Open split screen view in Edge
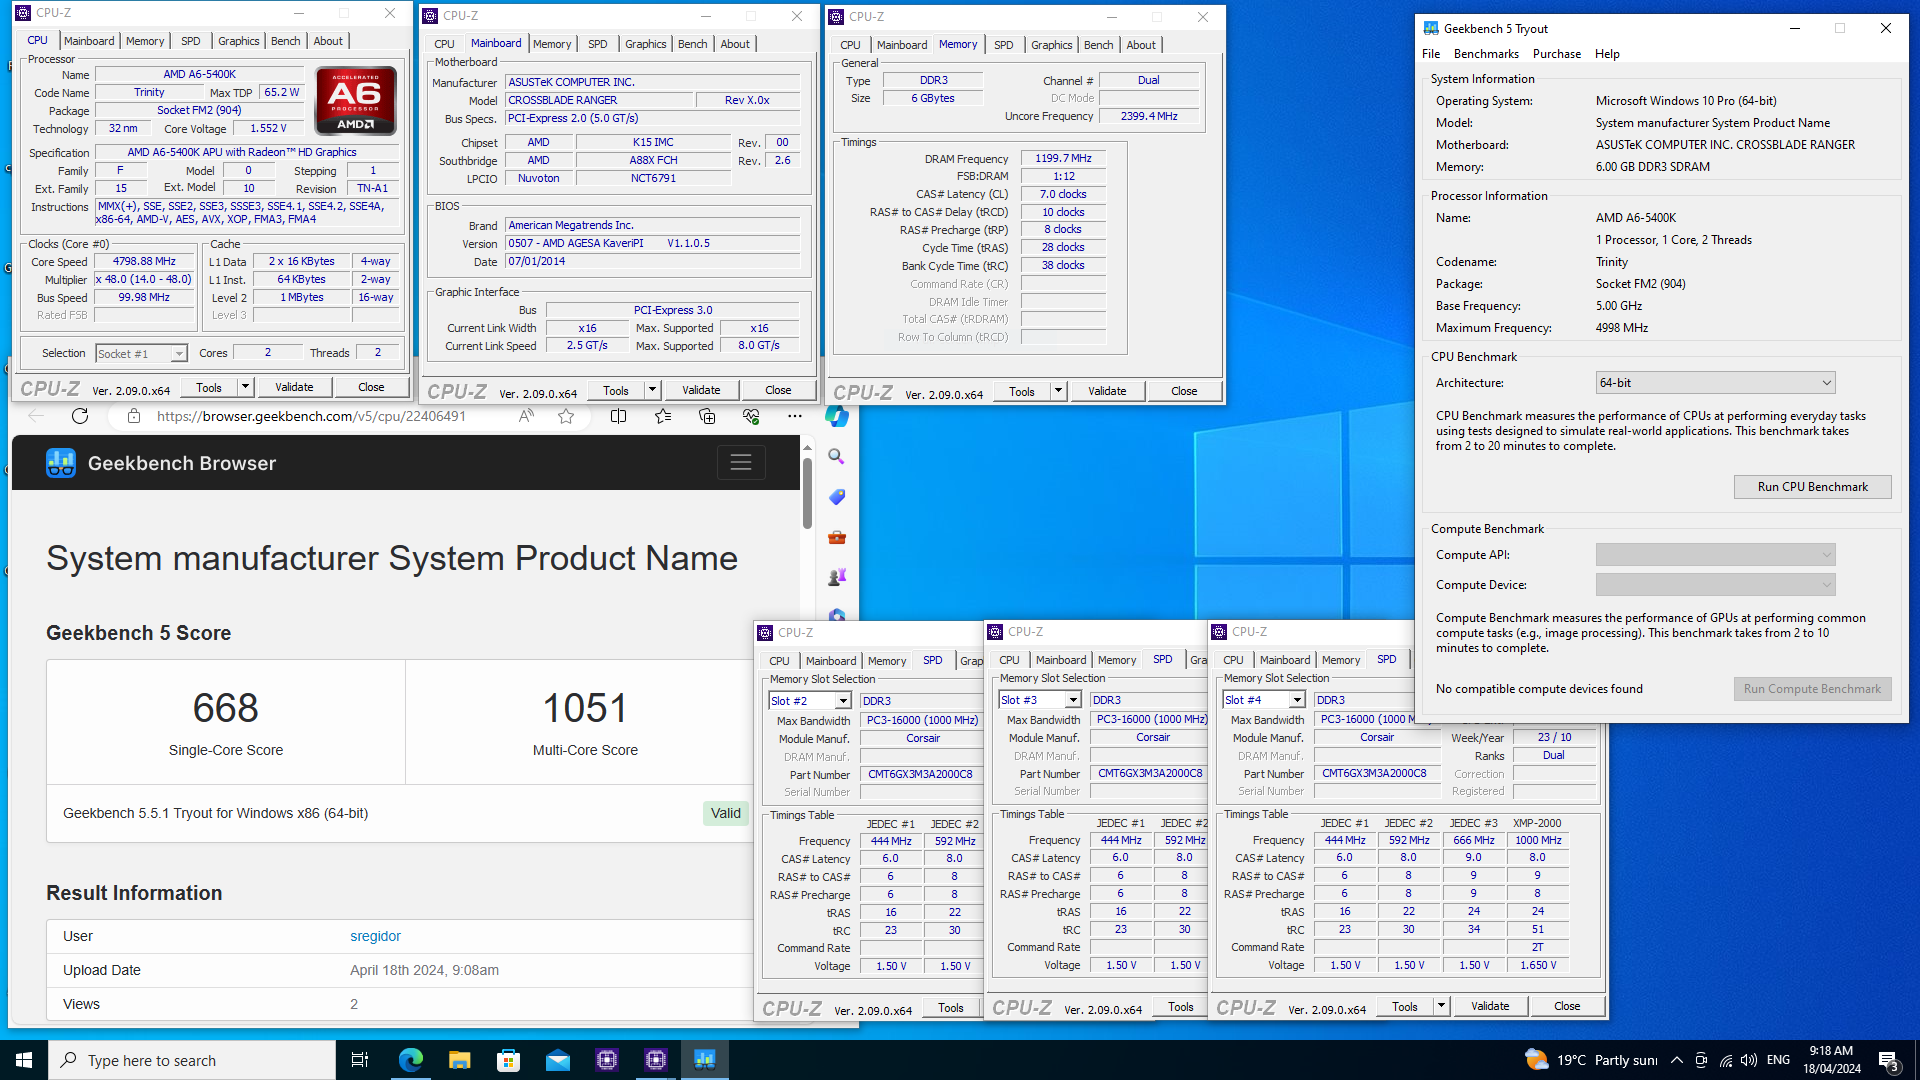The width and height of the screenshot is (1920, 1080). [618, 416]
